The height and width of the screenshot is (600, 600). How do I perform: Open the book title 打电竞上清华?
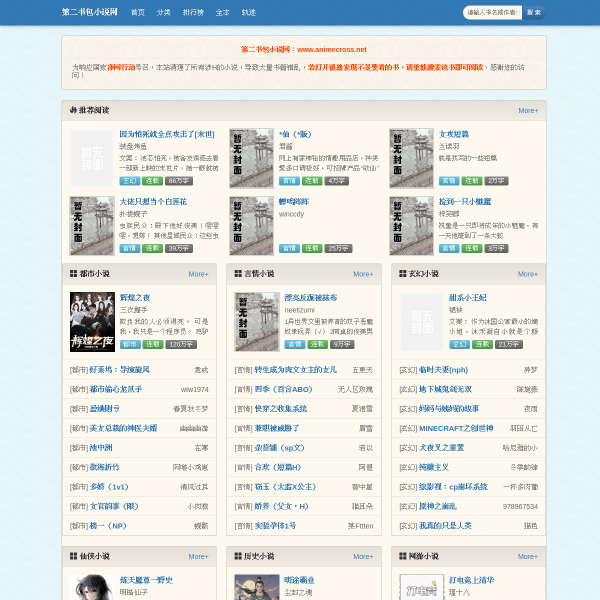coord(471,580)
